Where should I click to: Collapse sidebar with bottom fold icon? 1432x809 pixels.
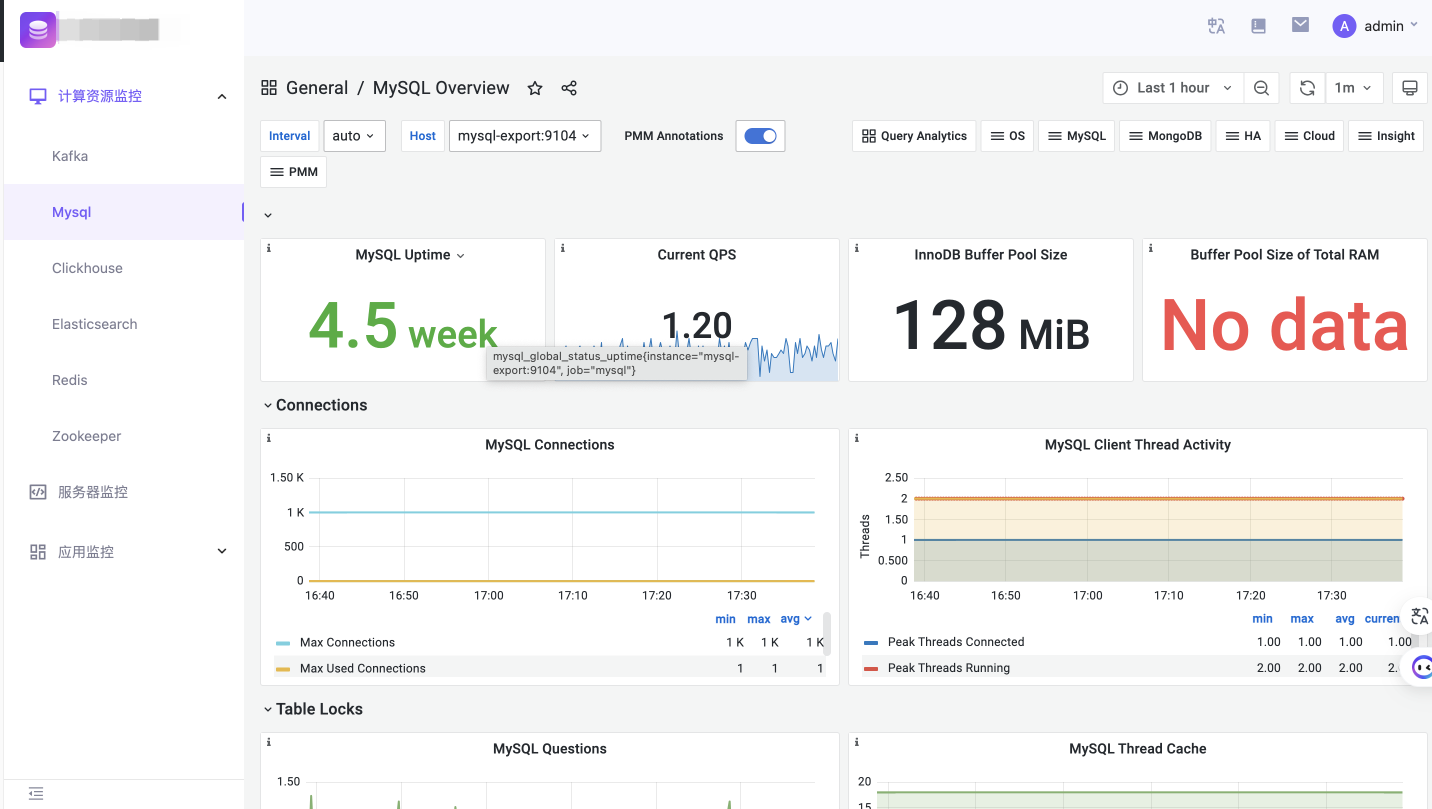36,794
